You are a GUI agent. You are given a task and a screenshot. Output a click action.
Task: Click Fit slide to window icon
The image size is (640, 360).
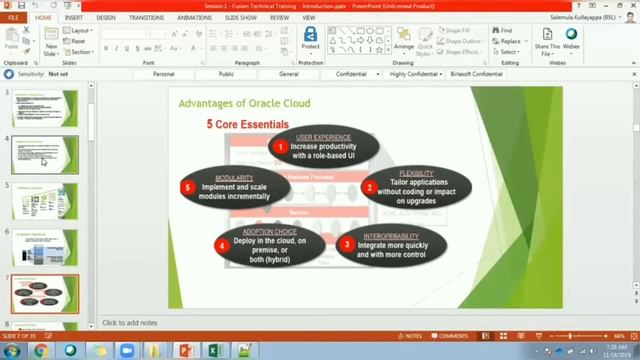(x=634, y=336)
